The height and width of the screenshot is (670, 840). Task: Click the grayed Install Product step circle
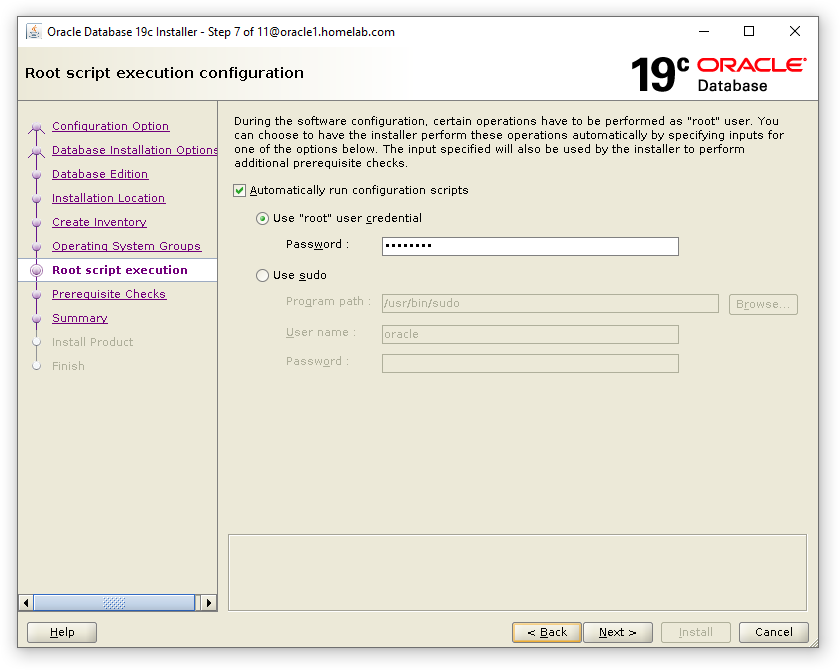click(x=36, y=342)
